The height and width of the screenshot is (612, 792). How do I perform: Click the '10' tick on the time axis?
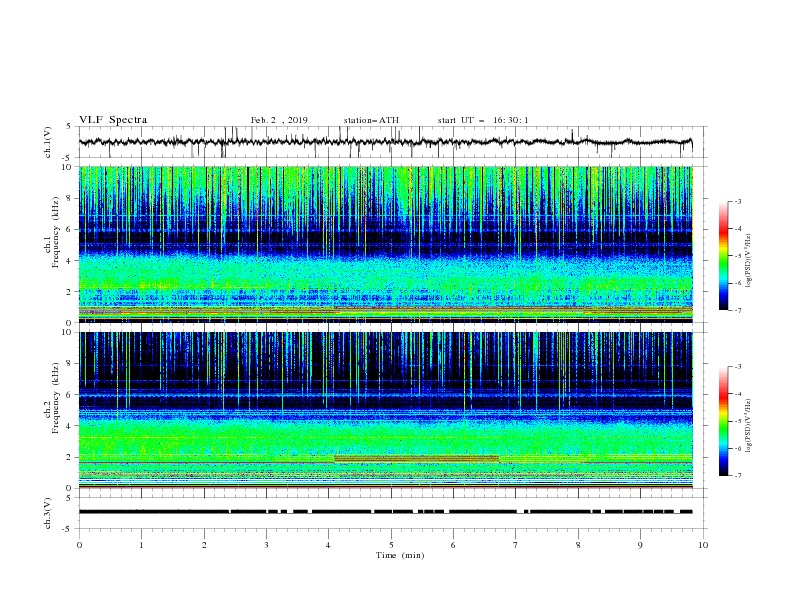tap(703, 545)
